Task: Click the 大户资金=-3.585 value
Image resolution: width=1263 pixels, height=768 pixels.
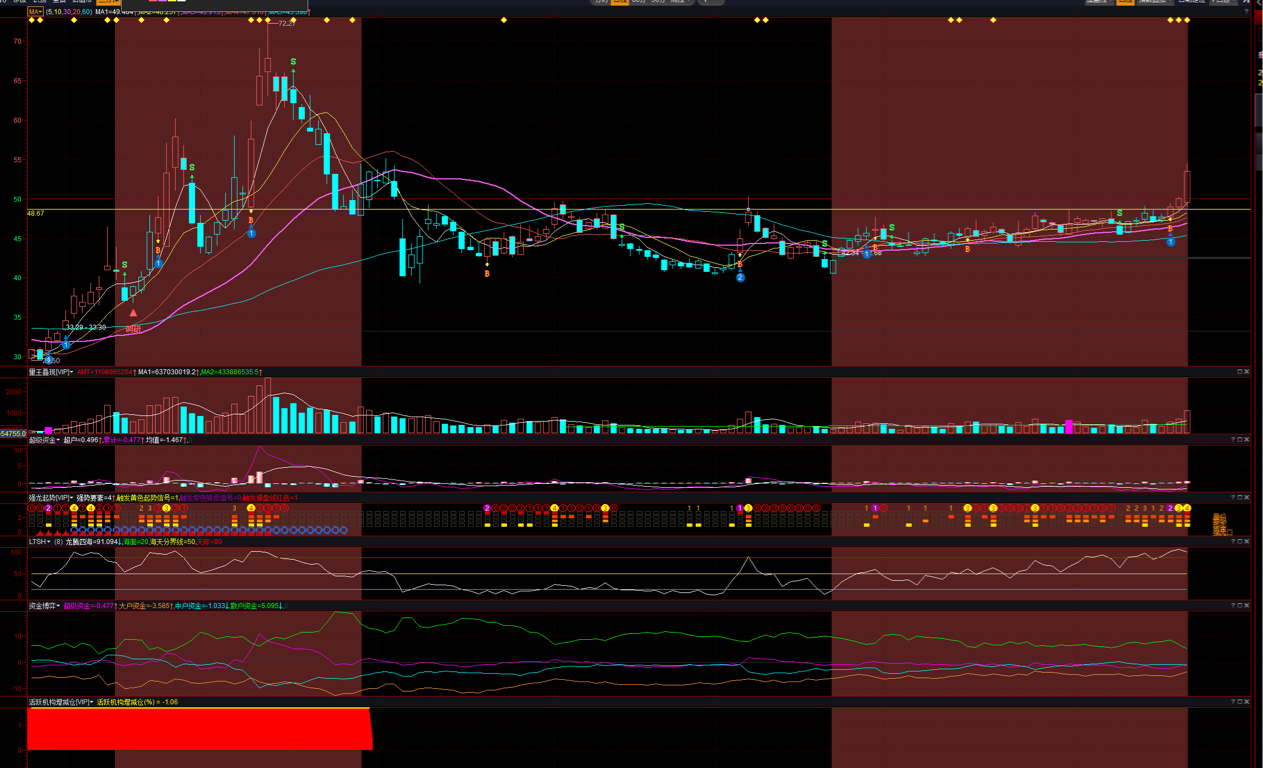Action: tap(145, 605)
